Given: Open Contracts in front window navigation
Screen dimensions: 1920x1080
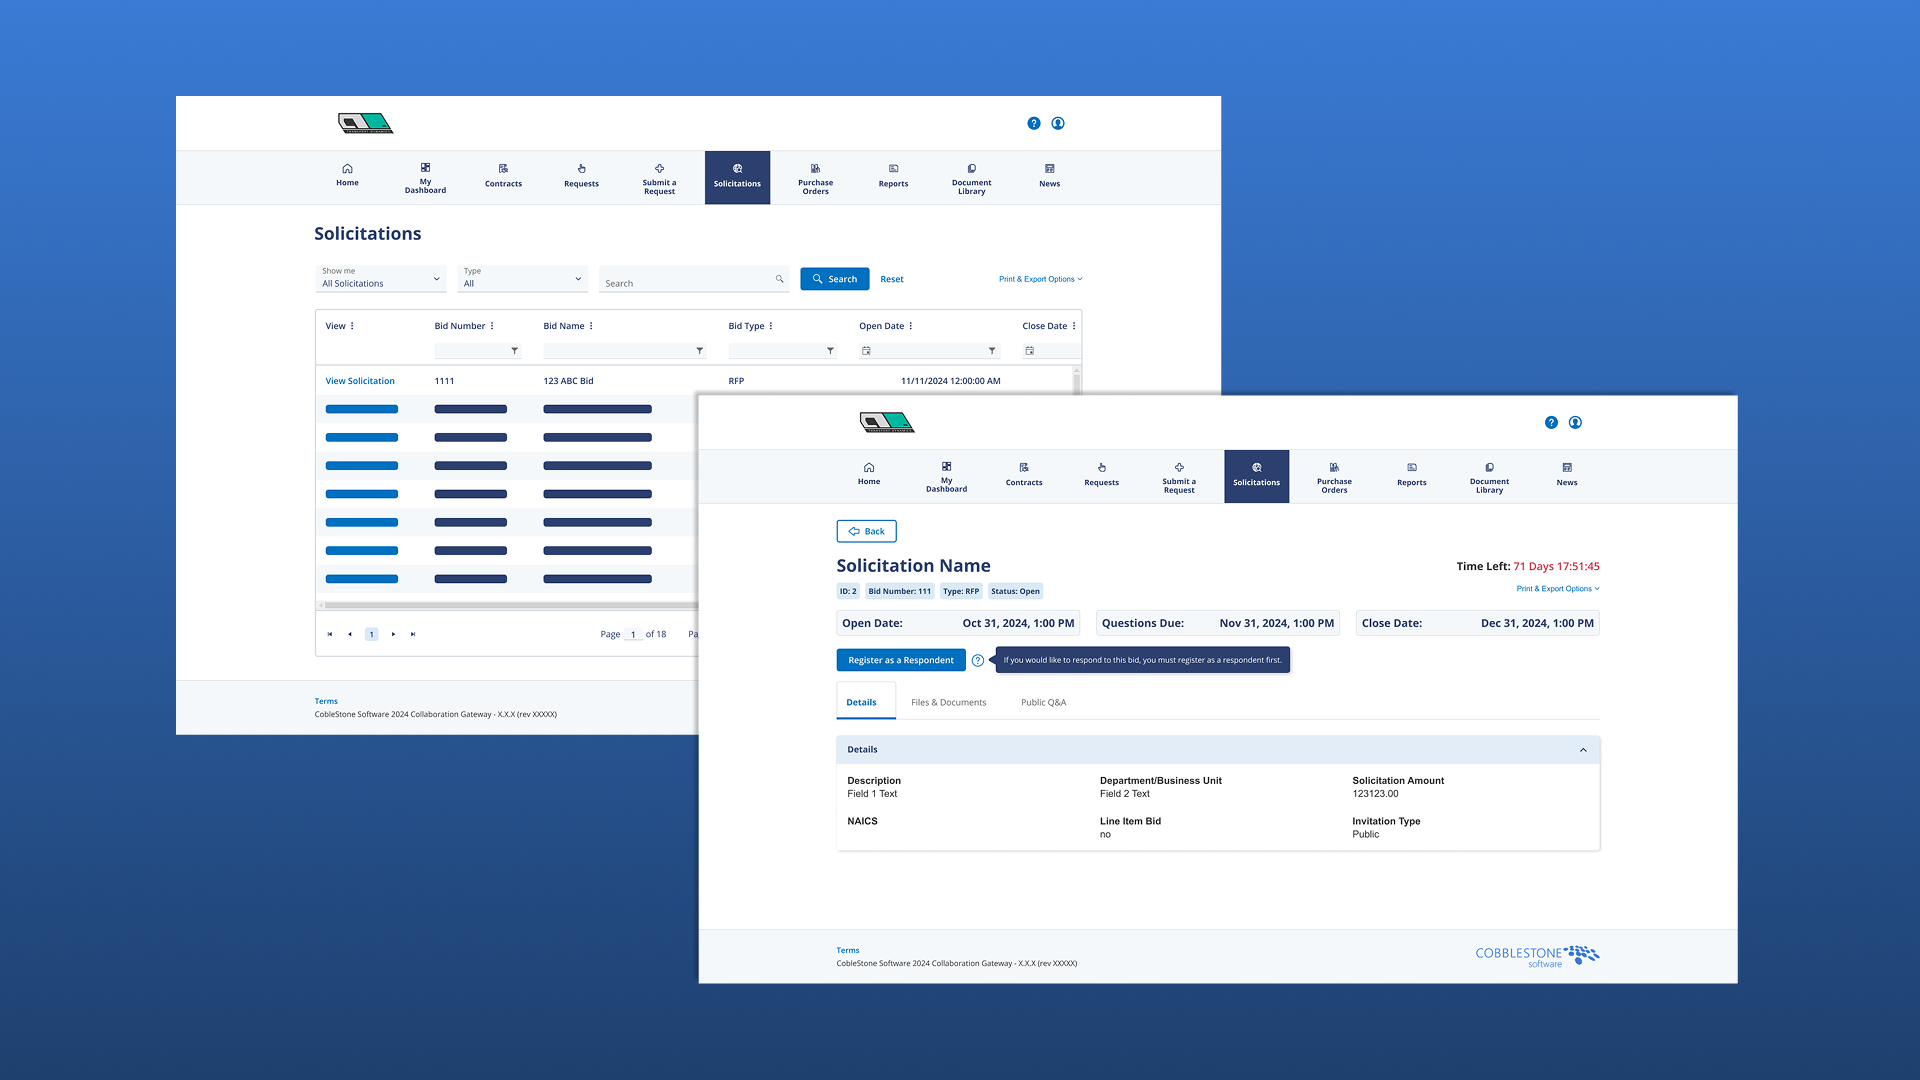Looking at the screenshot, I should (1024, 475).
